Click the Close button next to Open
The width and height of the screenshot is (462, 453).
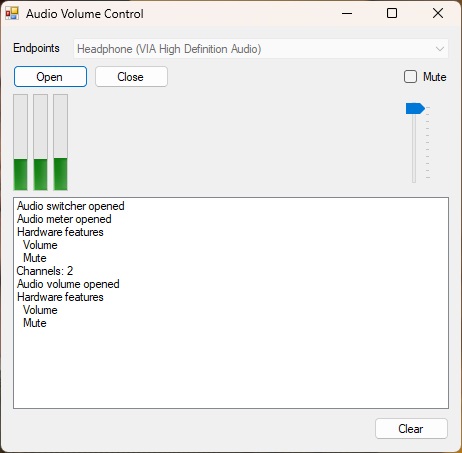click(131, 77)
